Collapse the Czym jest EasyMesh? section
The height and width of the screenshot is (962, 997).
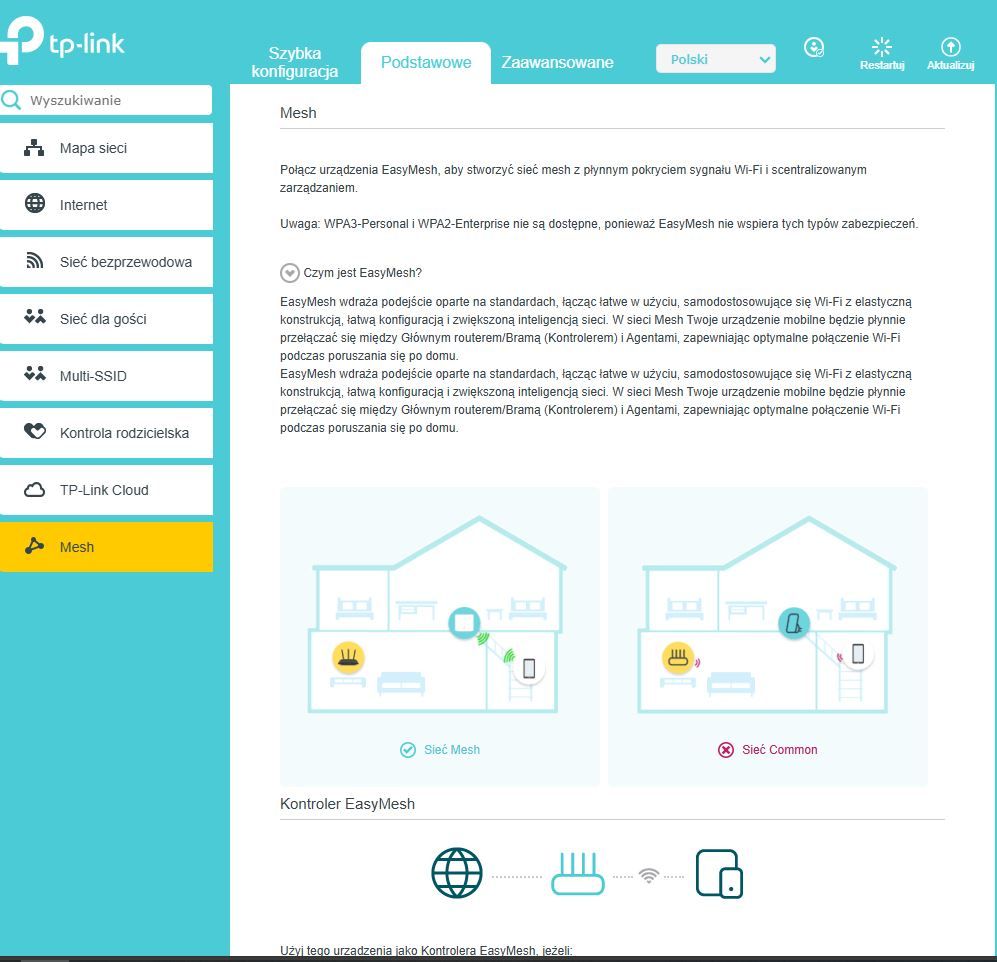pos(289,273)
